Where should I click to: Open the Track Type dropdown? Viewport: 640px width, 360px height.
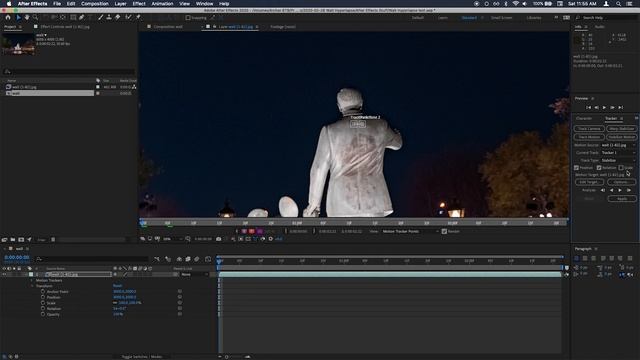pyautogui.click(x=619, y=160)
